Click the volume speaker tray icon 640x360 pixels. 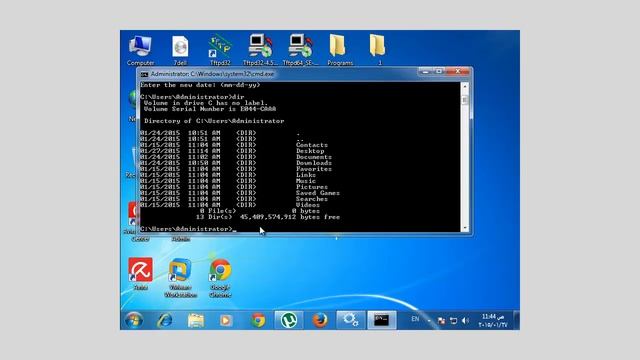[465, 321]
